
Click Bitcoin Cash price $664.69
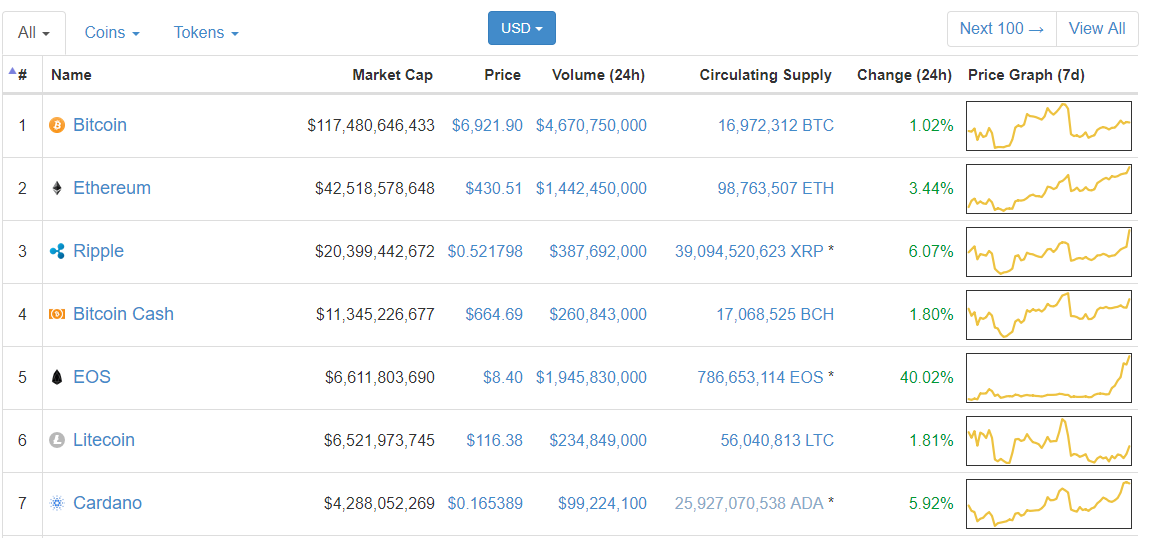point(494,314)
